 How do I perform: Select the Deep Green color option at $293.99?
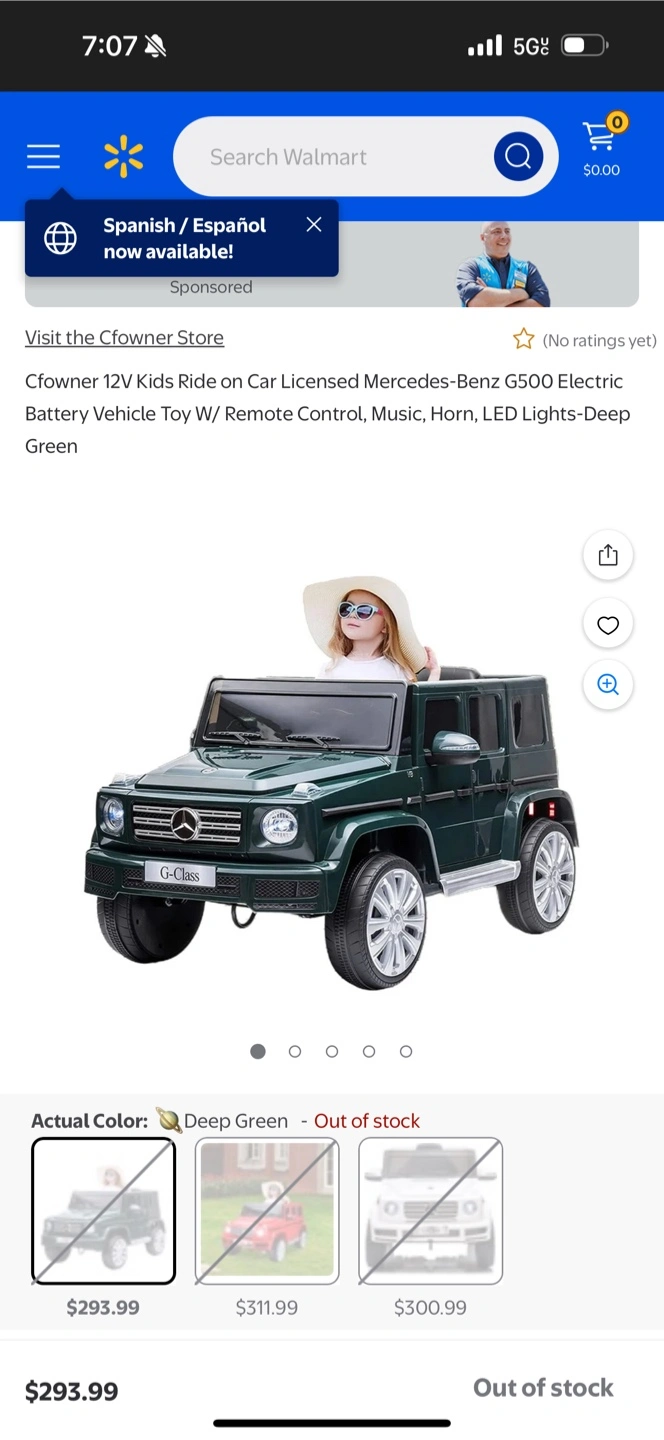(x=104, y=1211)
